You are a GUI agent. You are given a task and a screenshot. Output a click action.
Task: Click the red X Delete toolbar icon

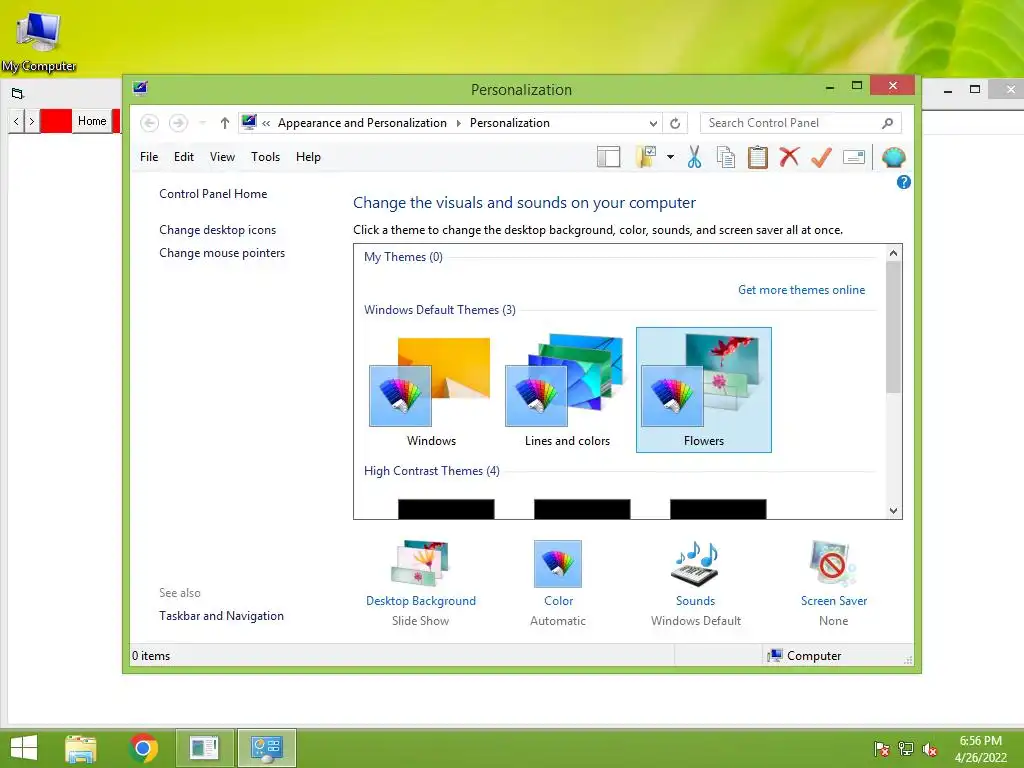click(x=789, y=157)
